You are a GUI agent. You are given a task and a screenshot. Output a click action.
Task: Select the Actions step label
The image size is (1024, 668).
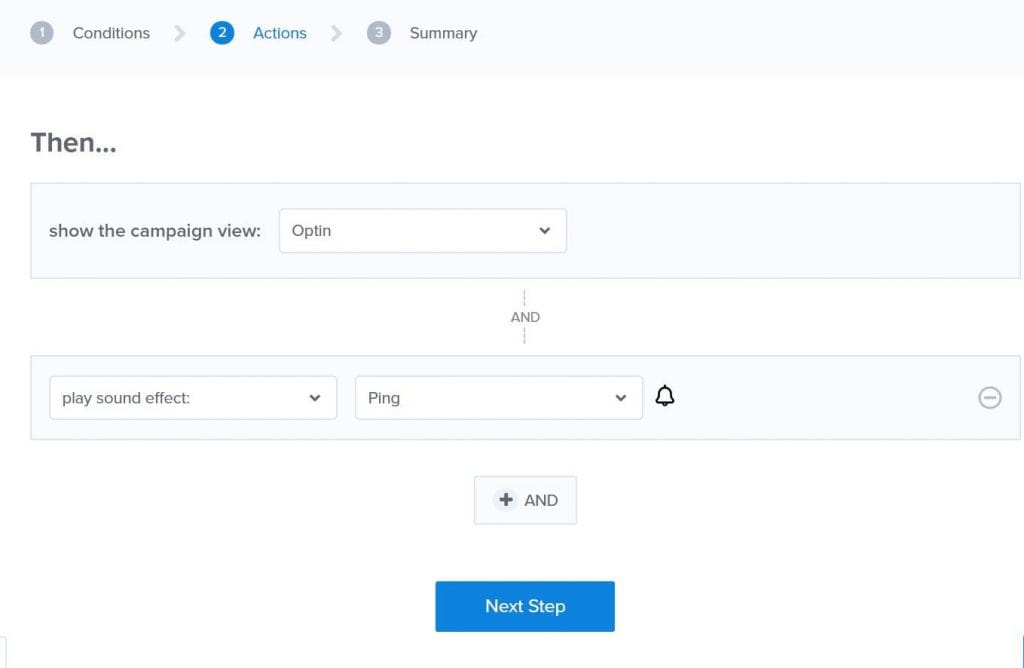click(x=279, y=32)
